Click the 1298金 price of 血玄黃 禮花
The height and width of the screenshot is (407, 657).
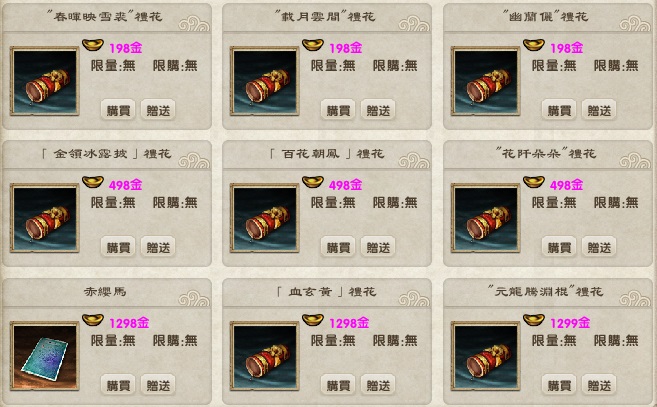(349, 323)
